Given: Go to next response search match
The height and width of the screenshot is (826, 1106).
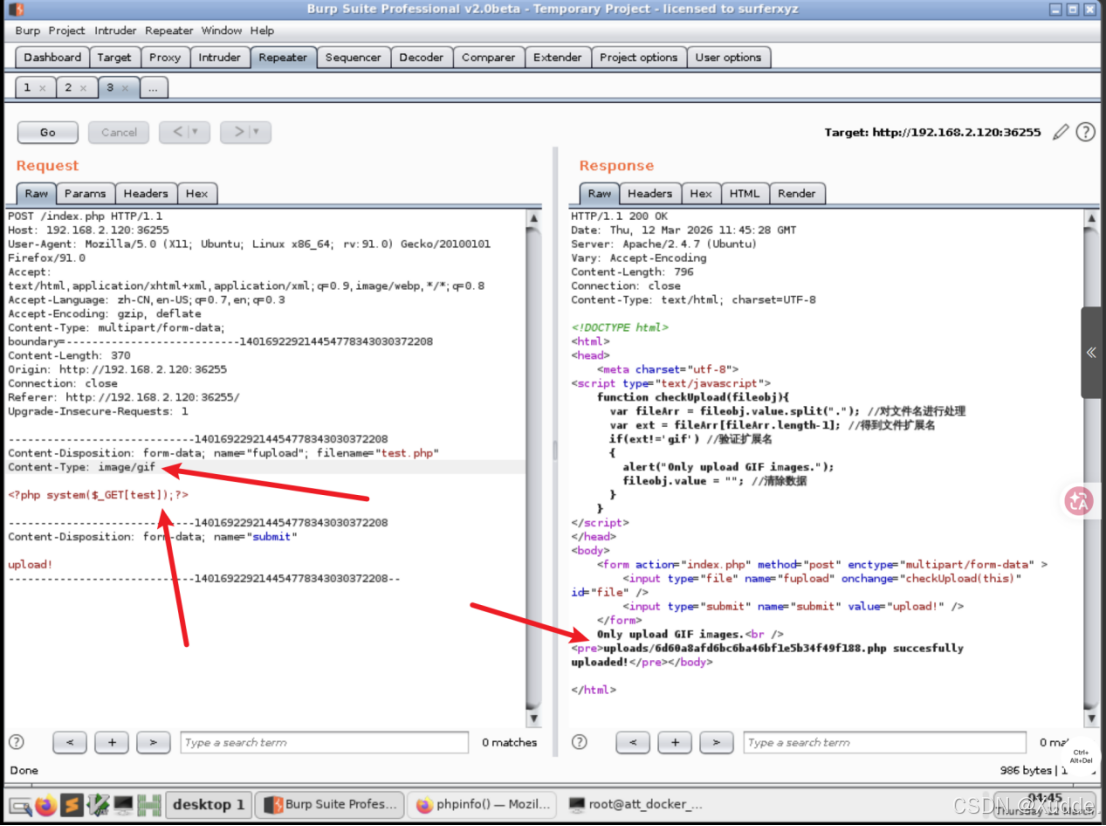Looking at the screenshot, I should [x=717, y=742].
